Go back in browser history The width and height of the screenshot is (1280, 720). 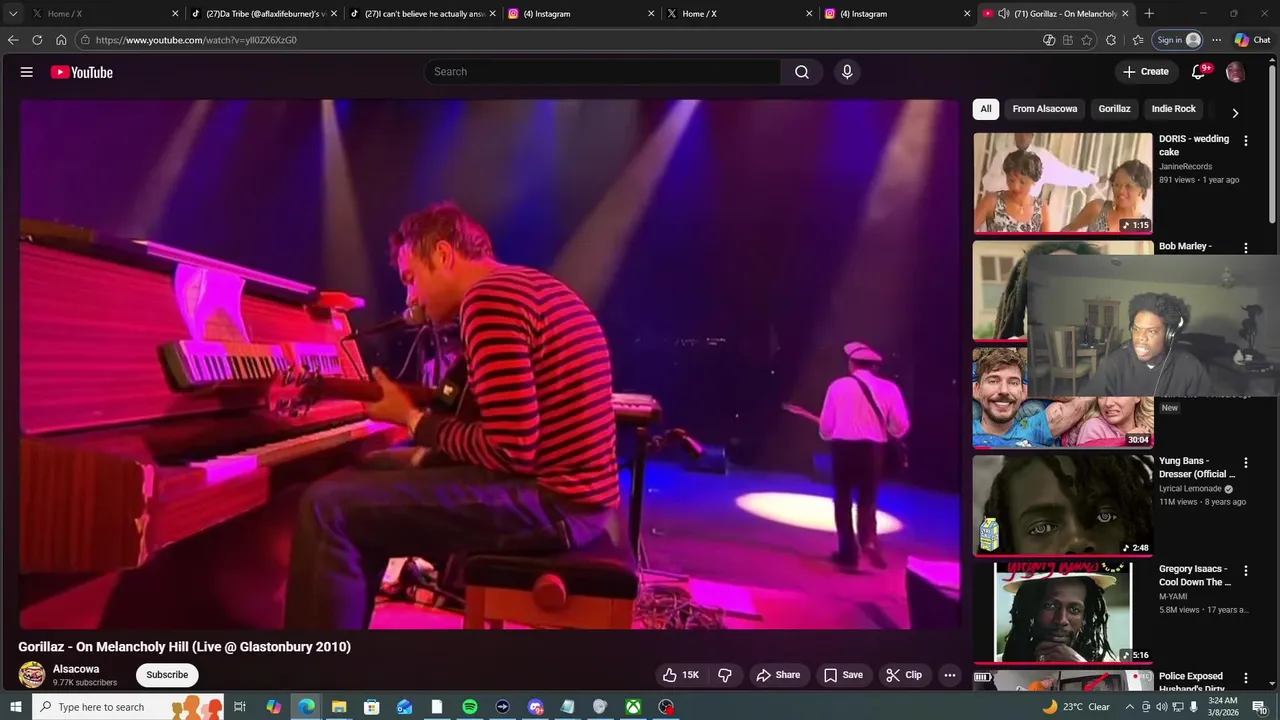click(13, 40)
